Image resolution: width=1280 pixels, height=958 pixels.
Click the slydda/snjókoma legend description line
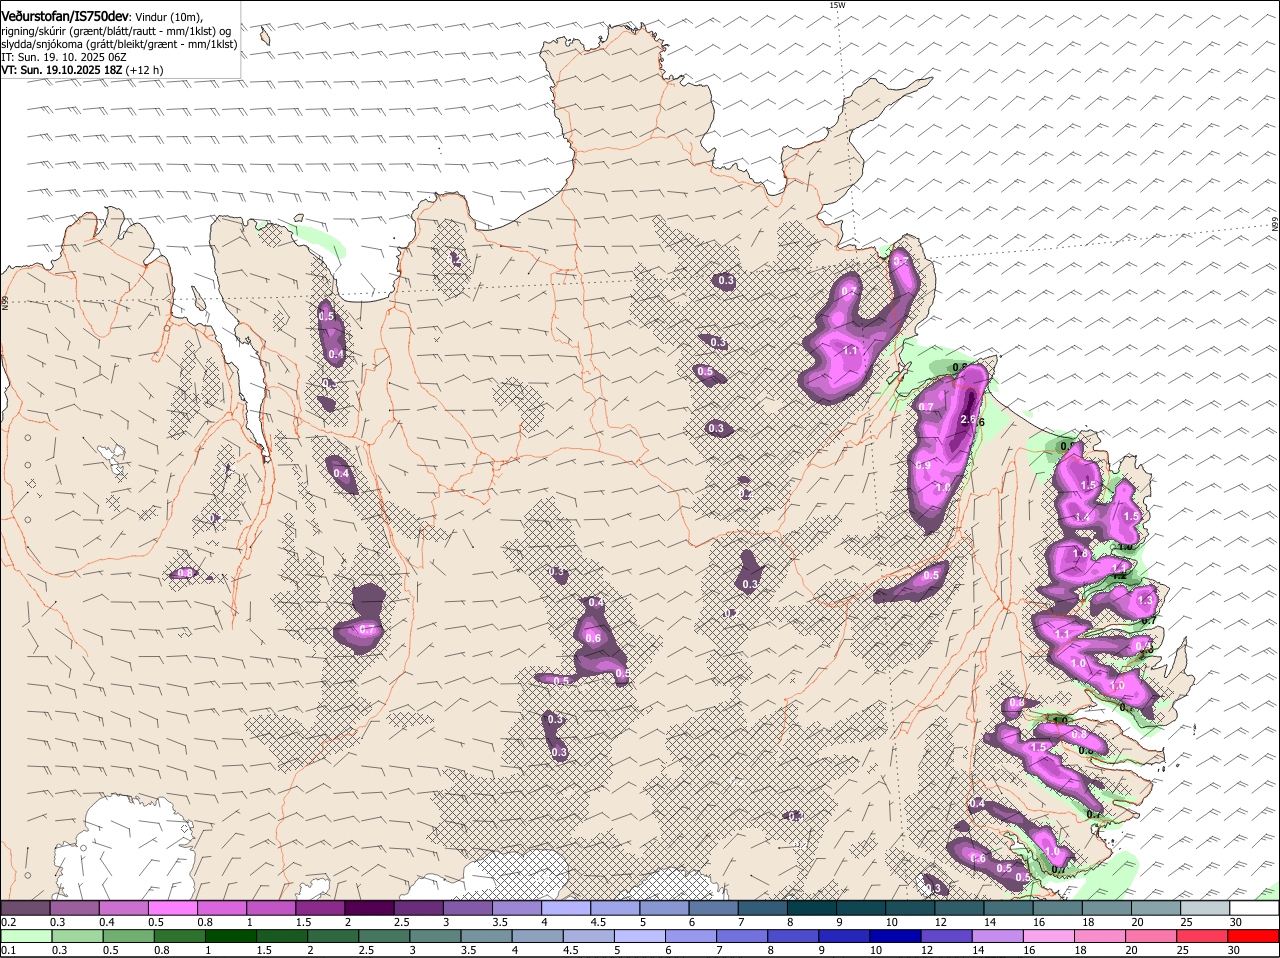pyautogui.click(x=119, y=44)
